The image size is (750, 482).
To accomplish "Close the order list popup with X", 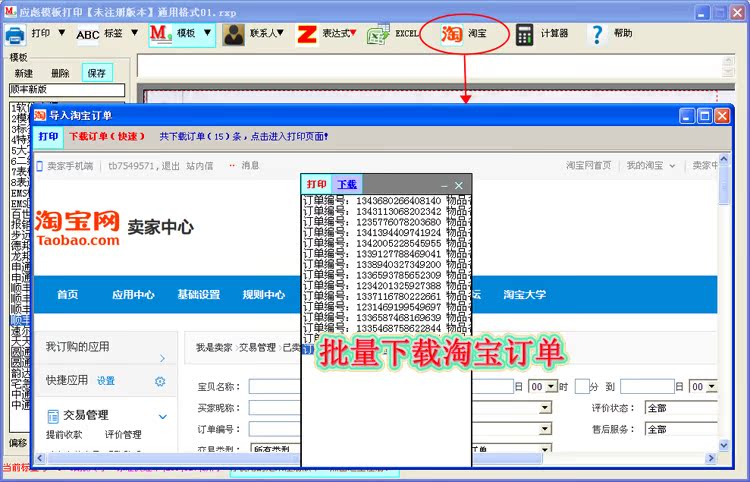I will point(459,186).
